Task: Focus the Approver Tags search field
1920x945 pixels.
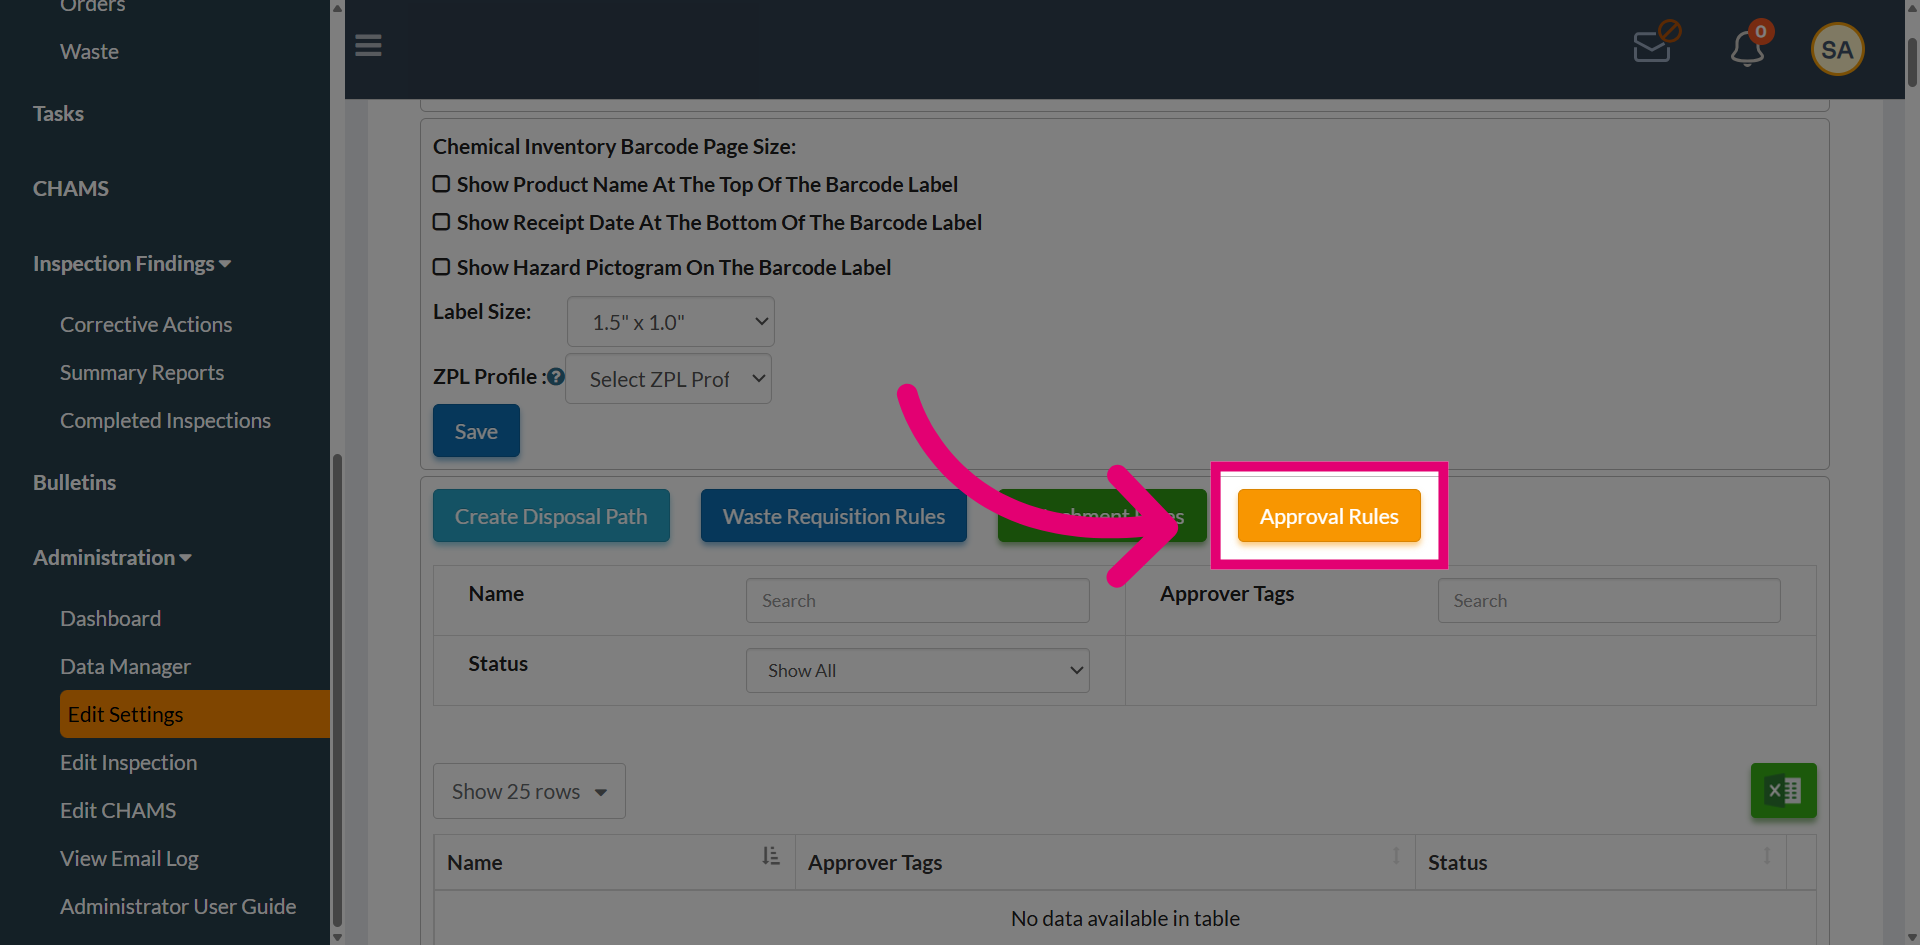Action: point(1609,601)
